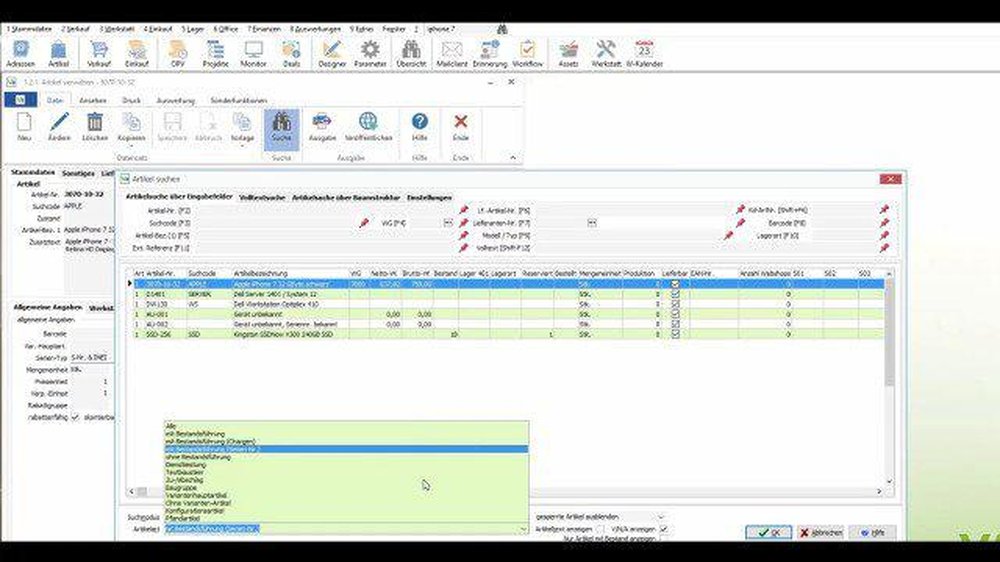Toggle the Lieferbar checkbox in the Dell Server row
Viewport: 1000px width, 562px height.
[675, 294]
